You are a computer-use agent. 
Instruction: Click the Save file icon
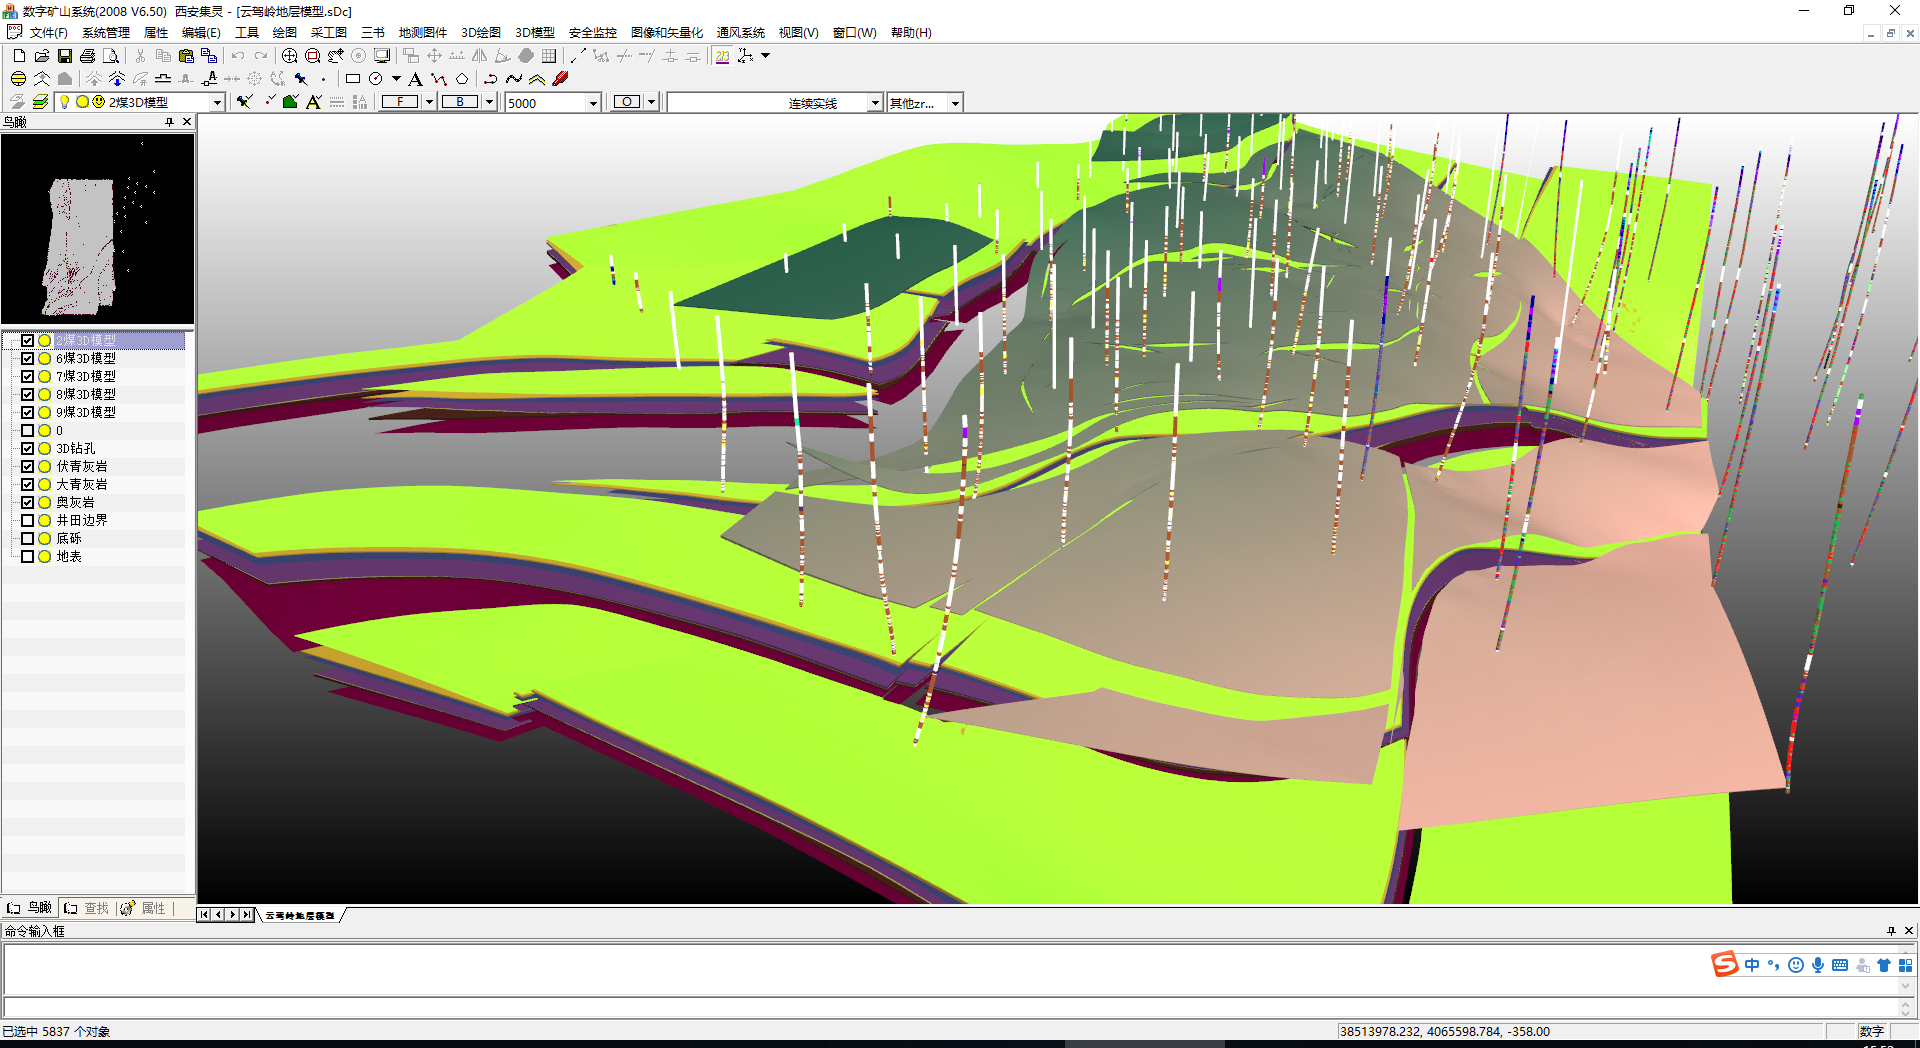click(65, 56)
